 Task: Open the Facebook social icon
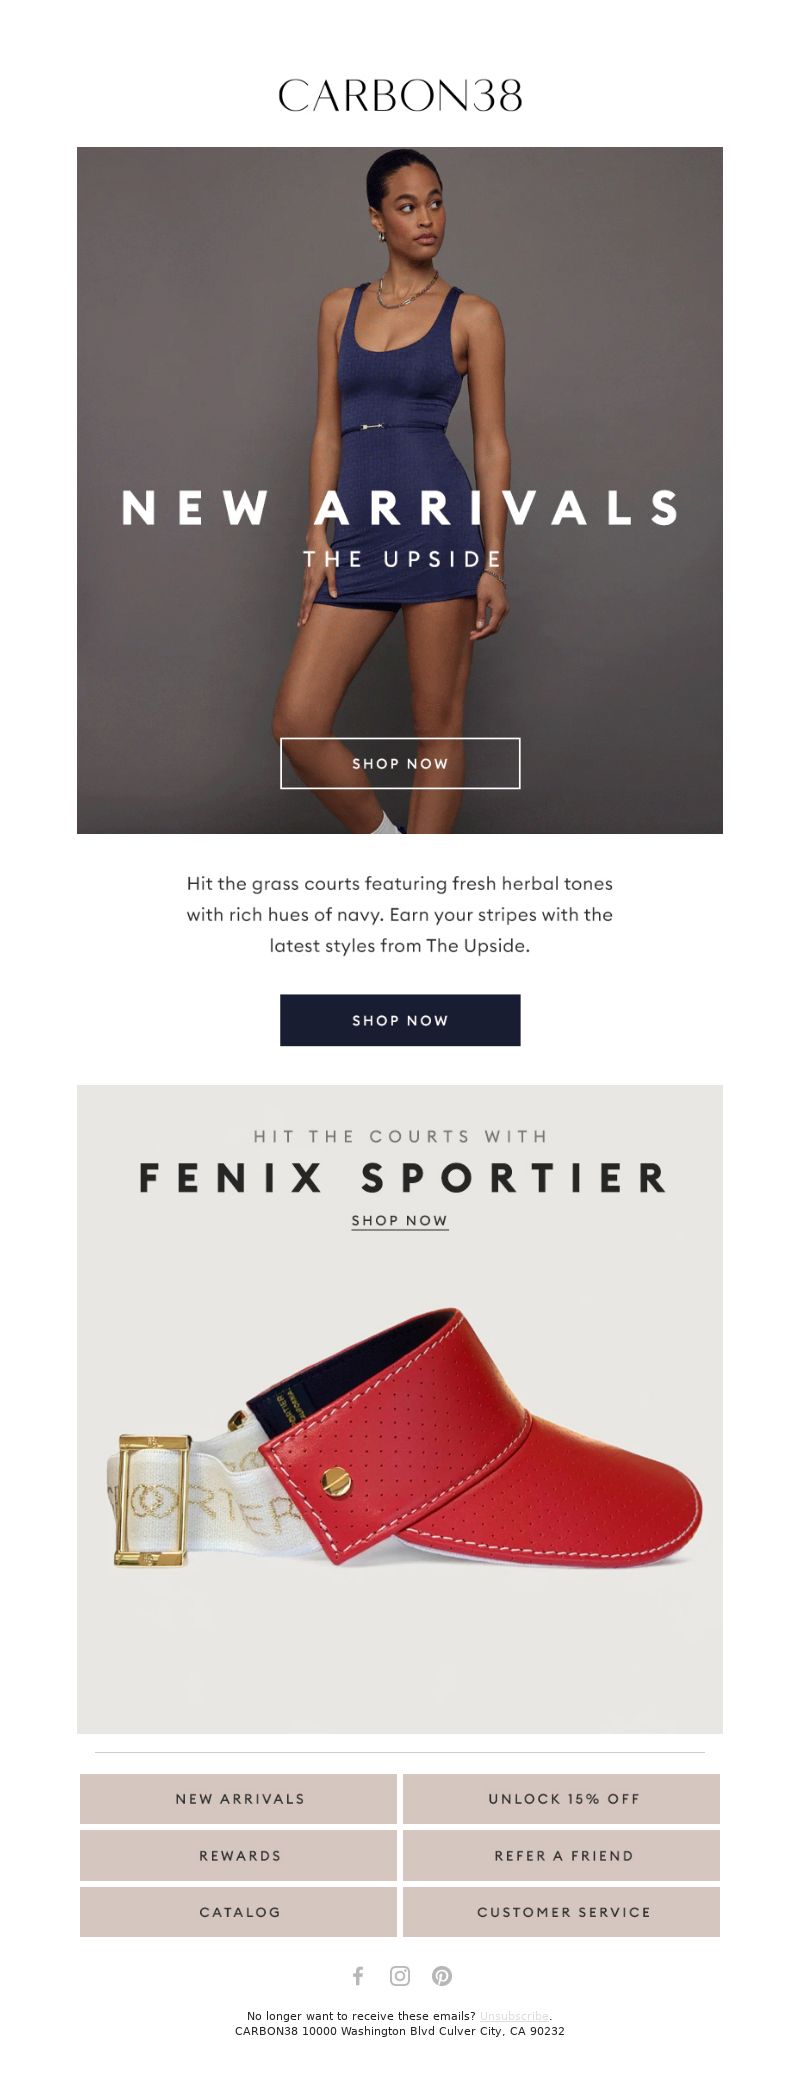358,1975
